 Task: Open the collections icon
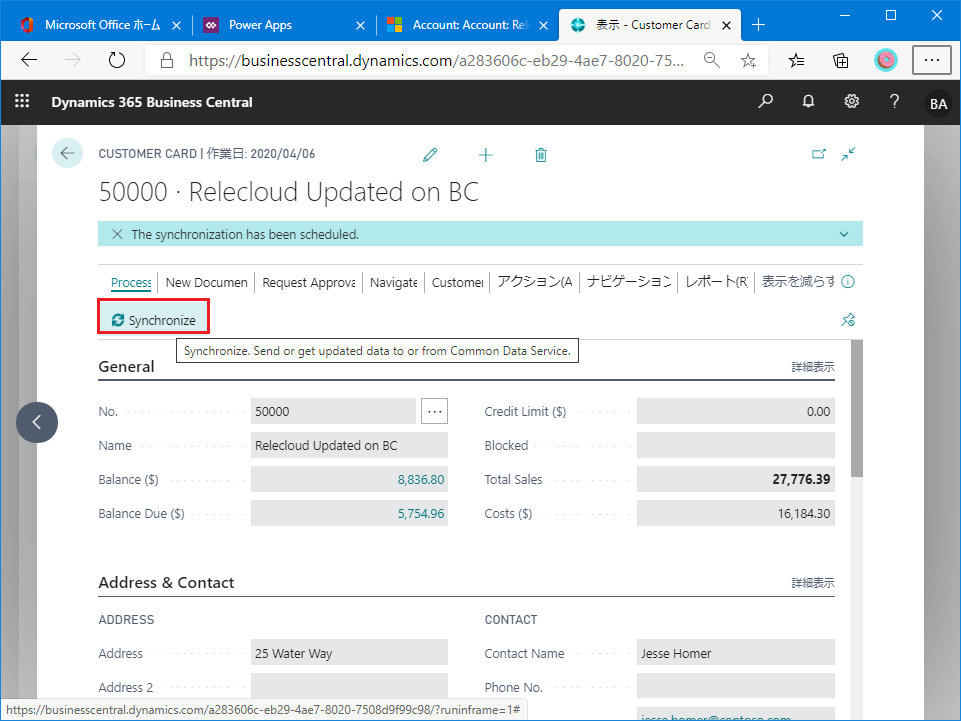click(x=840, y=60)
